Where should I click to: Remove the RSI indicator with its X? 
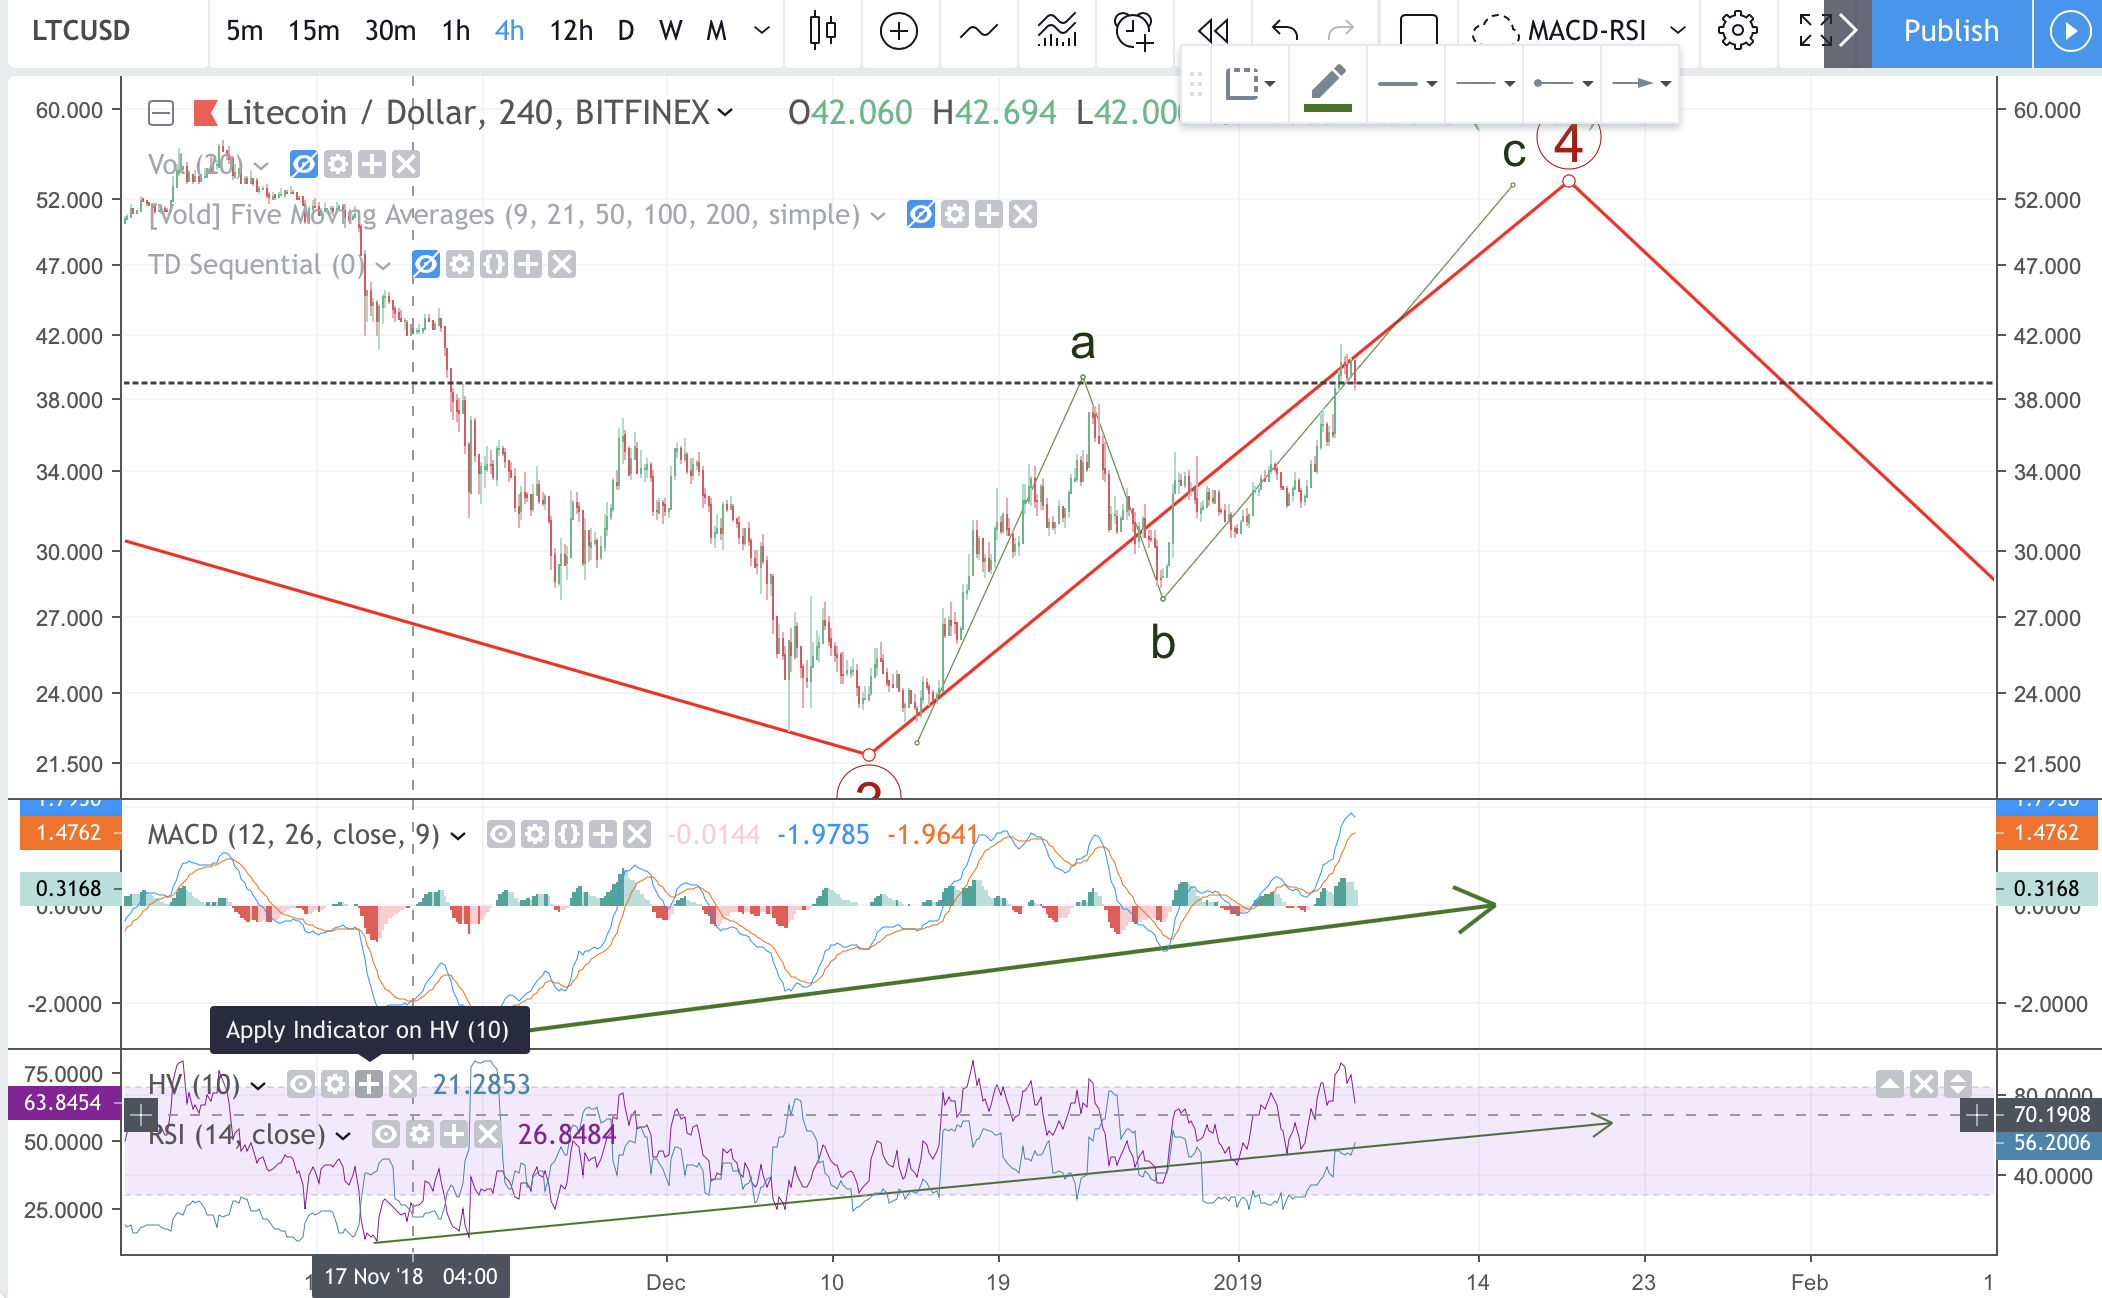click(x=487, y=1134)
